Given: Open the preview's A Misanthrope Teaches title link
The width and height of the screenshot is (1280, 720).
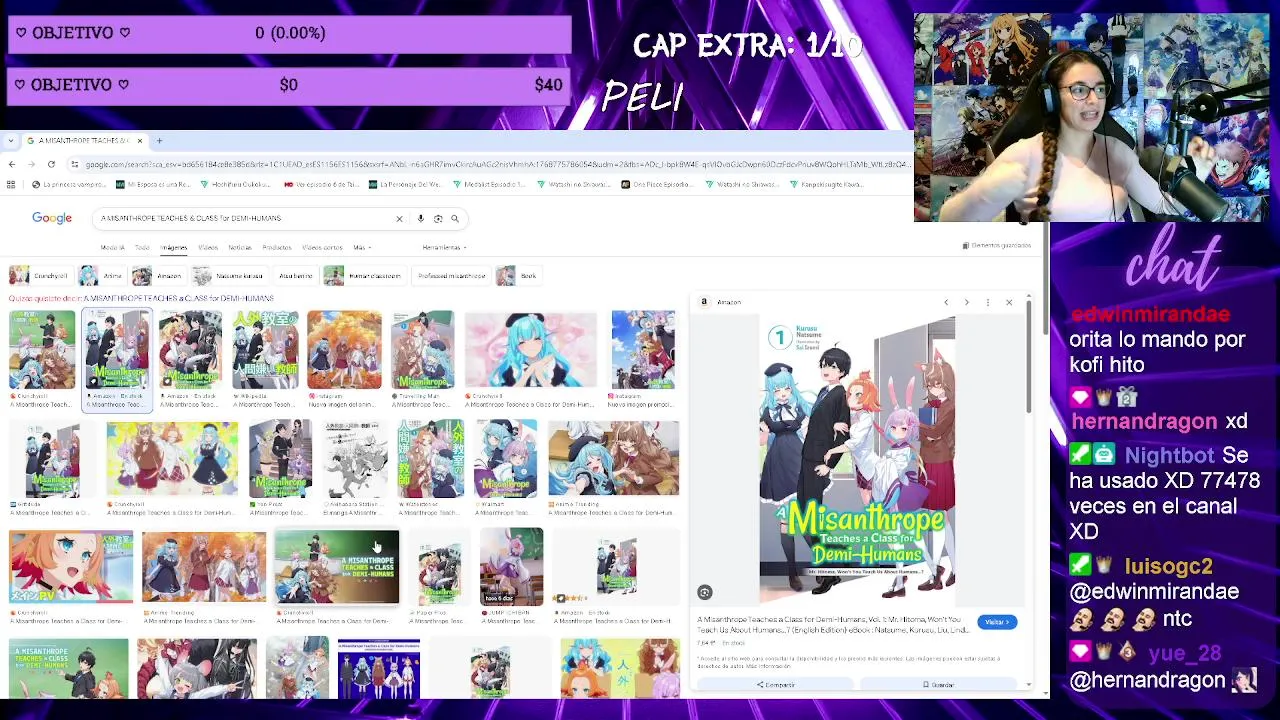Looking at the screenshot, I should pyautogui.click(x=833, y=624).
